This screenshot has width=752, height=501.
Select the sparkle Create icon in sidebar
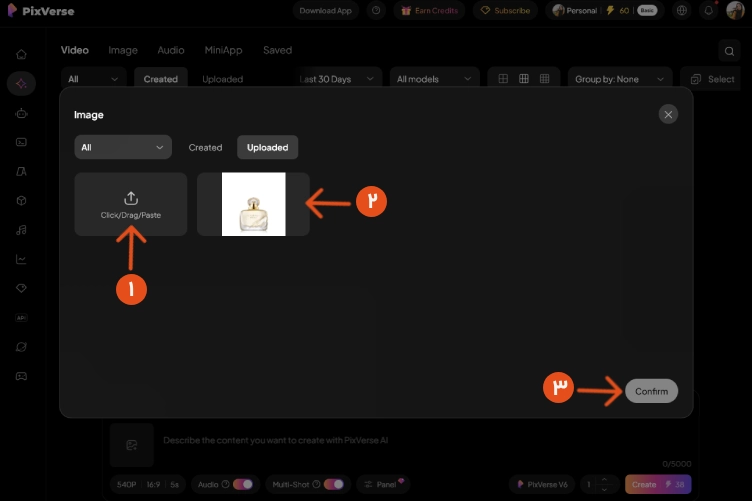tap(21, 83)
